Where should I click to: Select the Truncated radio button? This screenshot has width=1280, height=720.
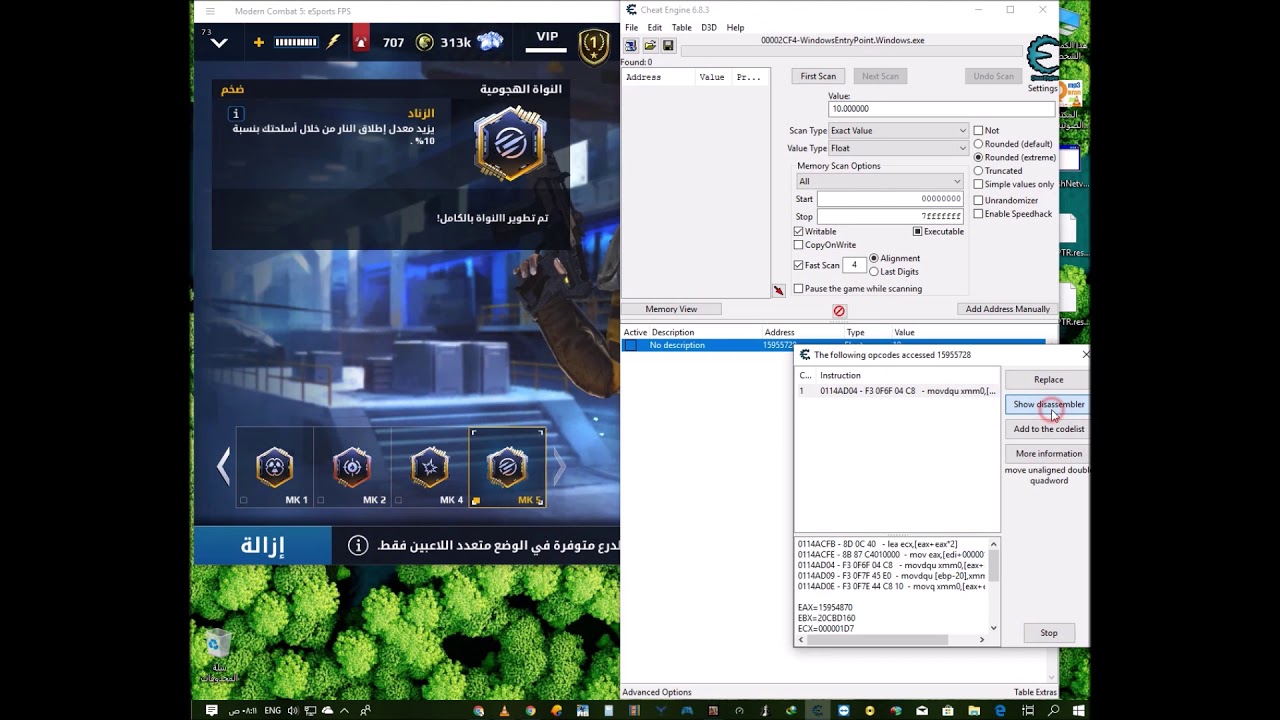coord(978,170)
